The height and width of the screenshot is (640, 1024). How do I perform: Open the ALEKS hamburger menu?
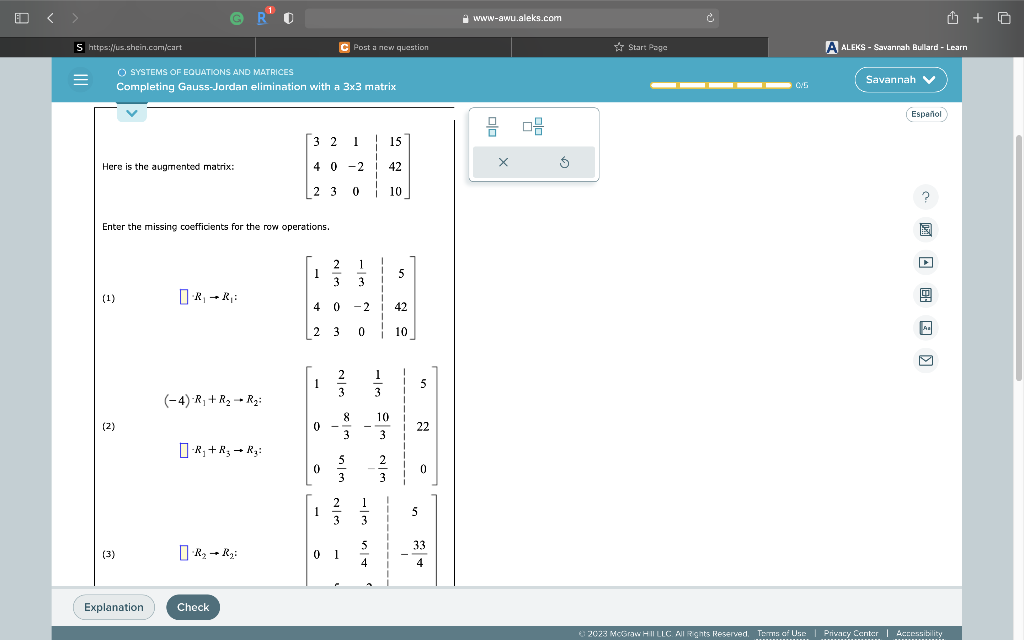[x=81, y=80]
